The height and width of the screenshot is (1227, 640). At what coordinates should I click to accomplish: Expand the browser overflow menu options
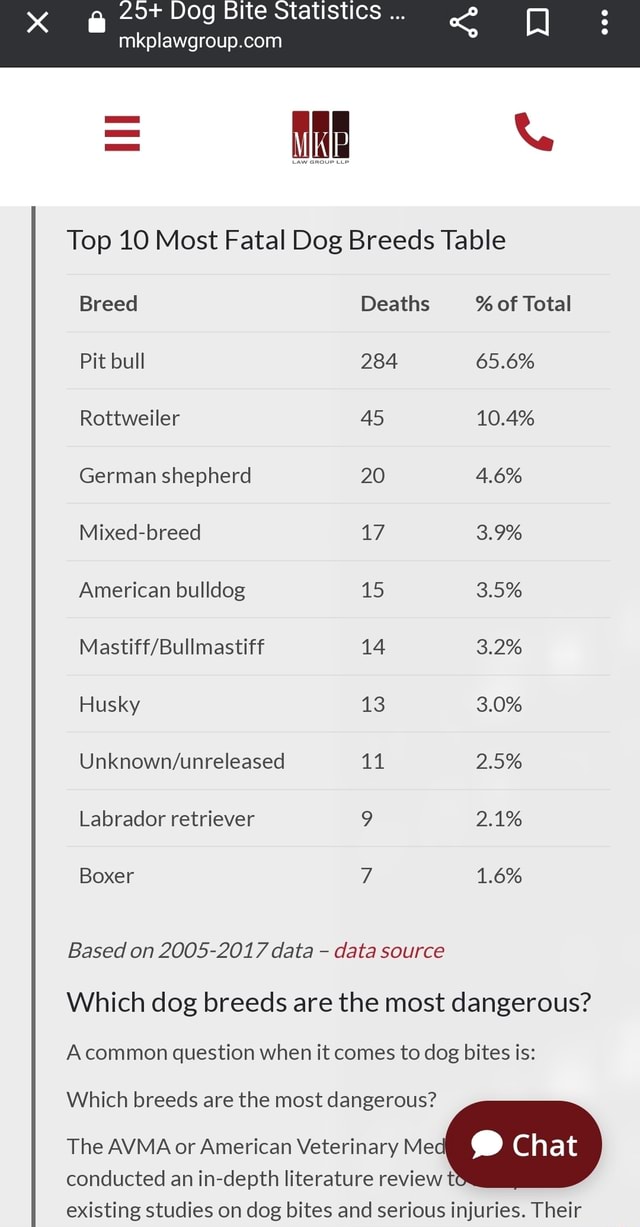(604, 22)
